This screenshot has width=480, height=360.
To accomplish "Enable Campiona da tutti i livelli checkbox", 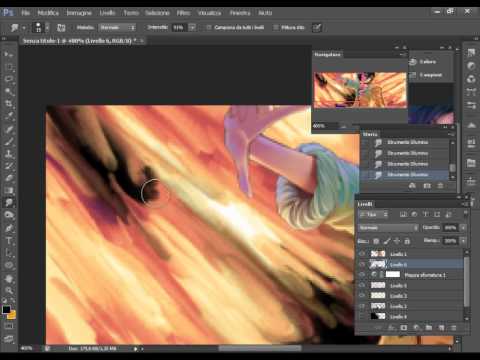I will tap(209, 28).
